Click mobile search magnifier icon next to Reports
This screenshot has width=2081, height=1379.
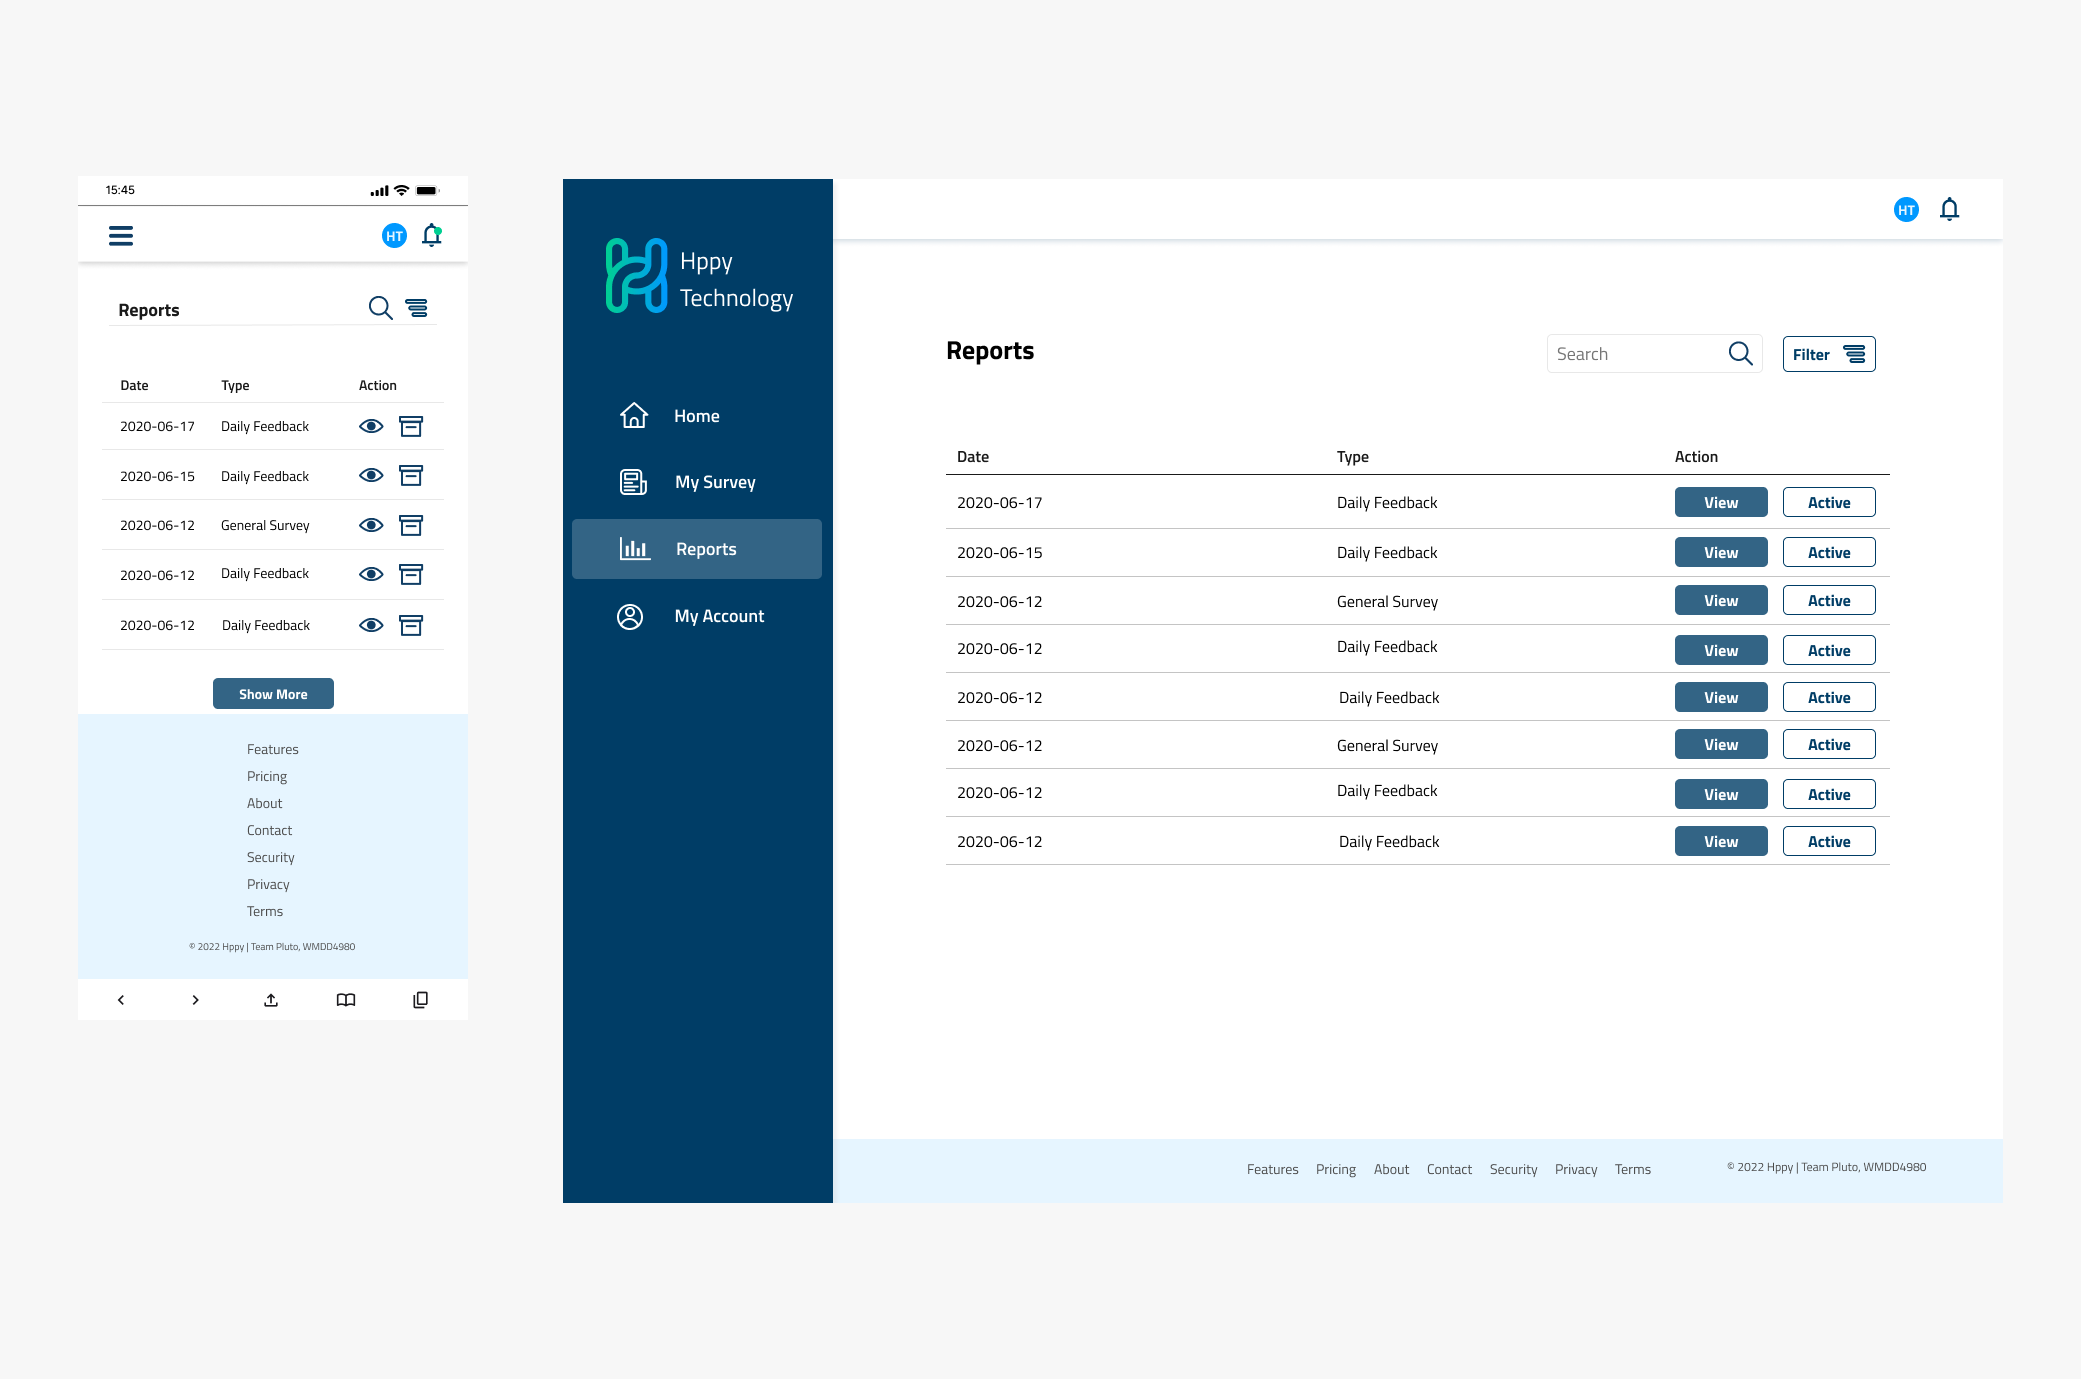click(380, 308)
